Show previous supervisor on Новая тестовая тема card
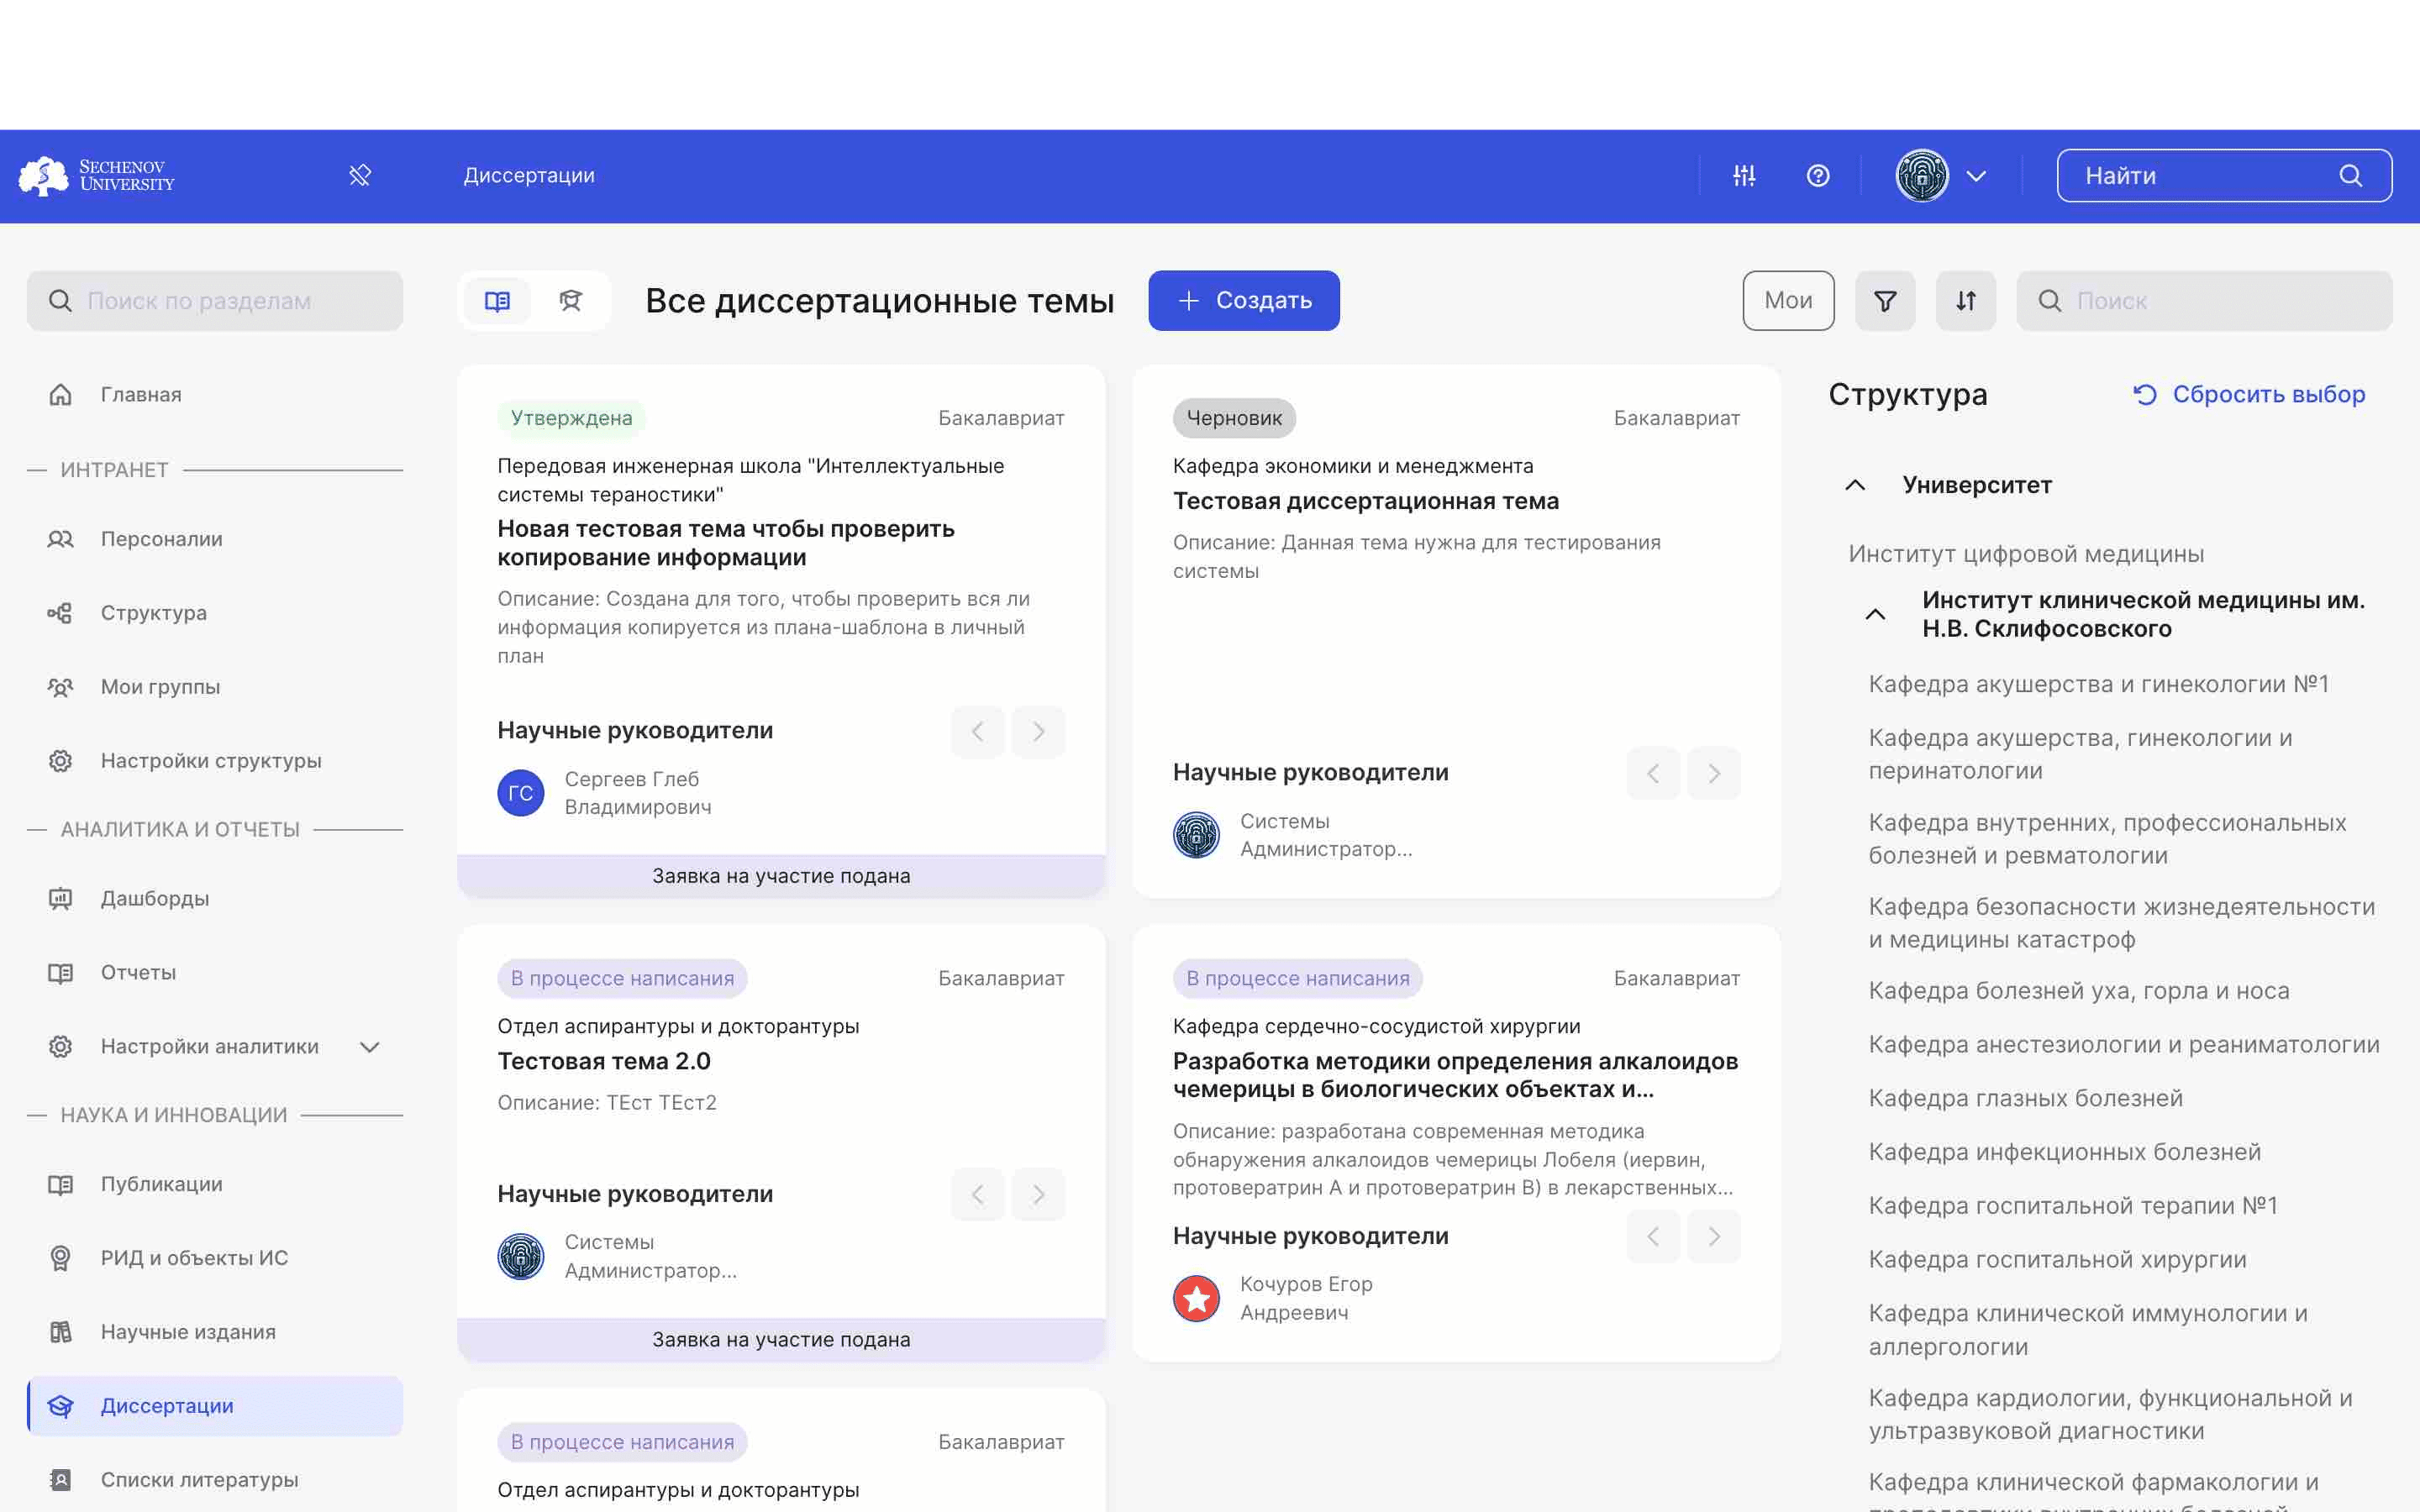The height and width of the screenshot is (1512, 2420). [x=977, y=732]
